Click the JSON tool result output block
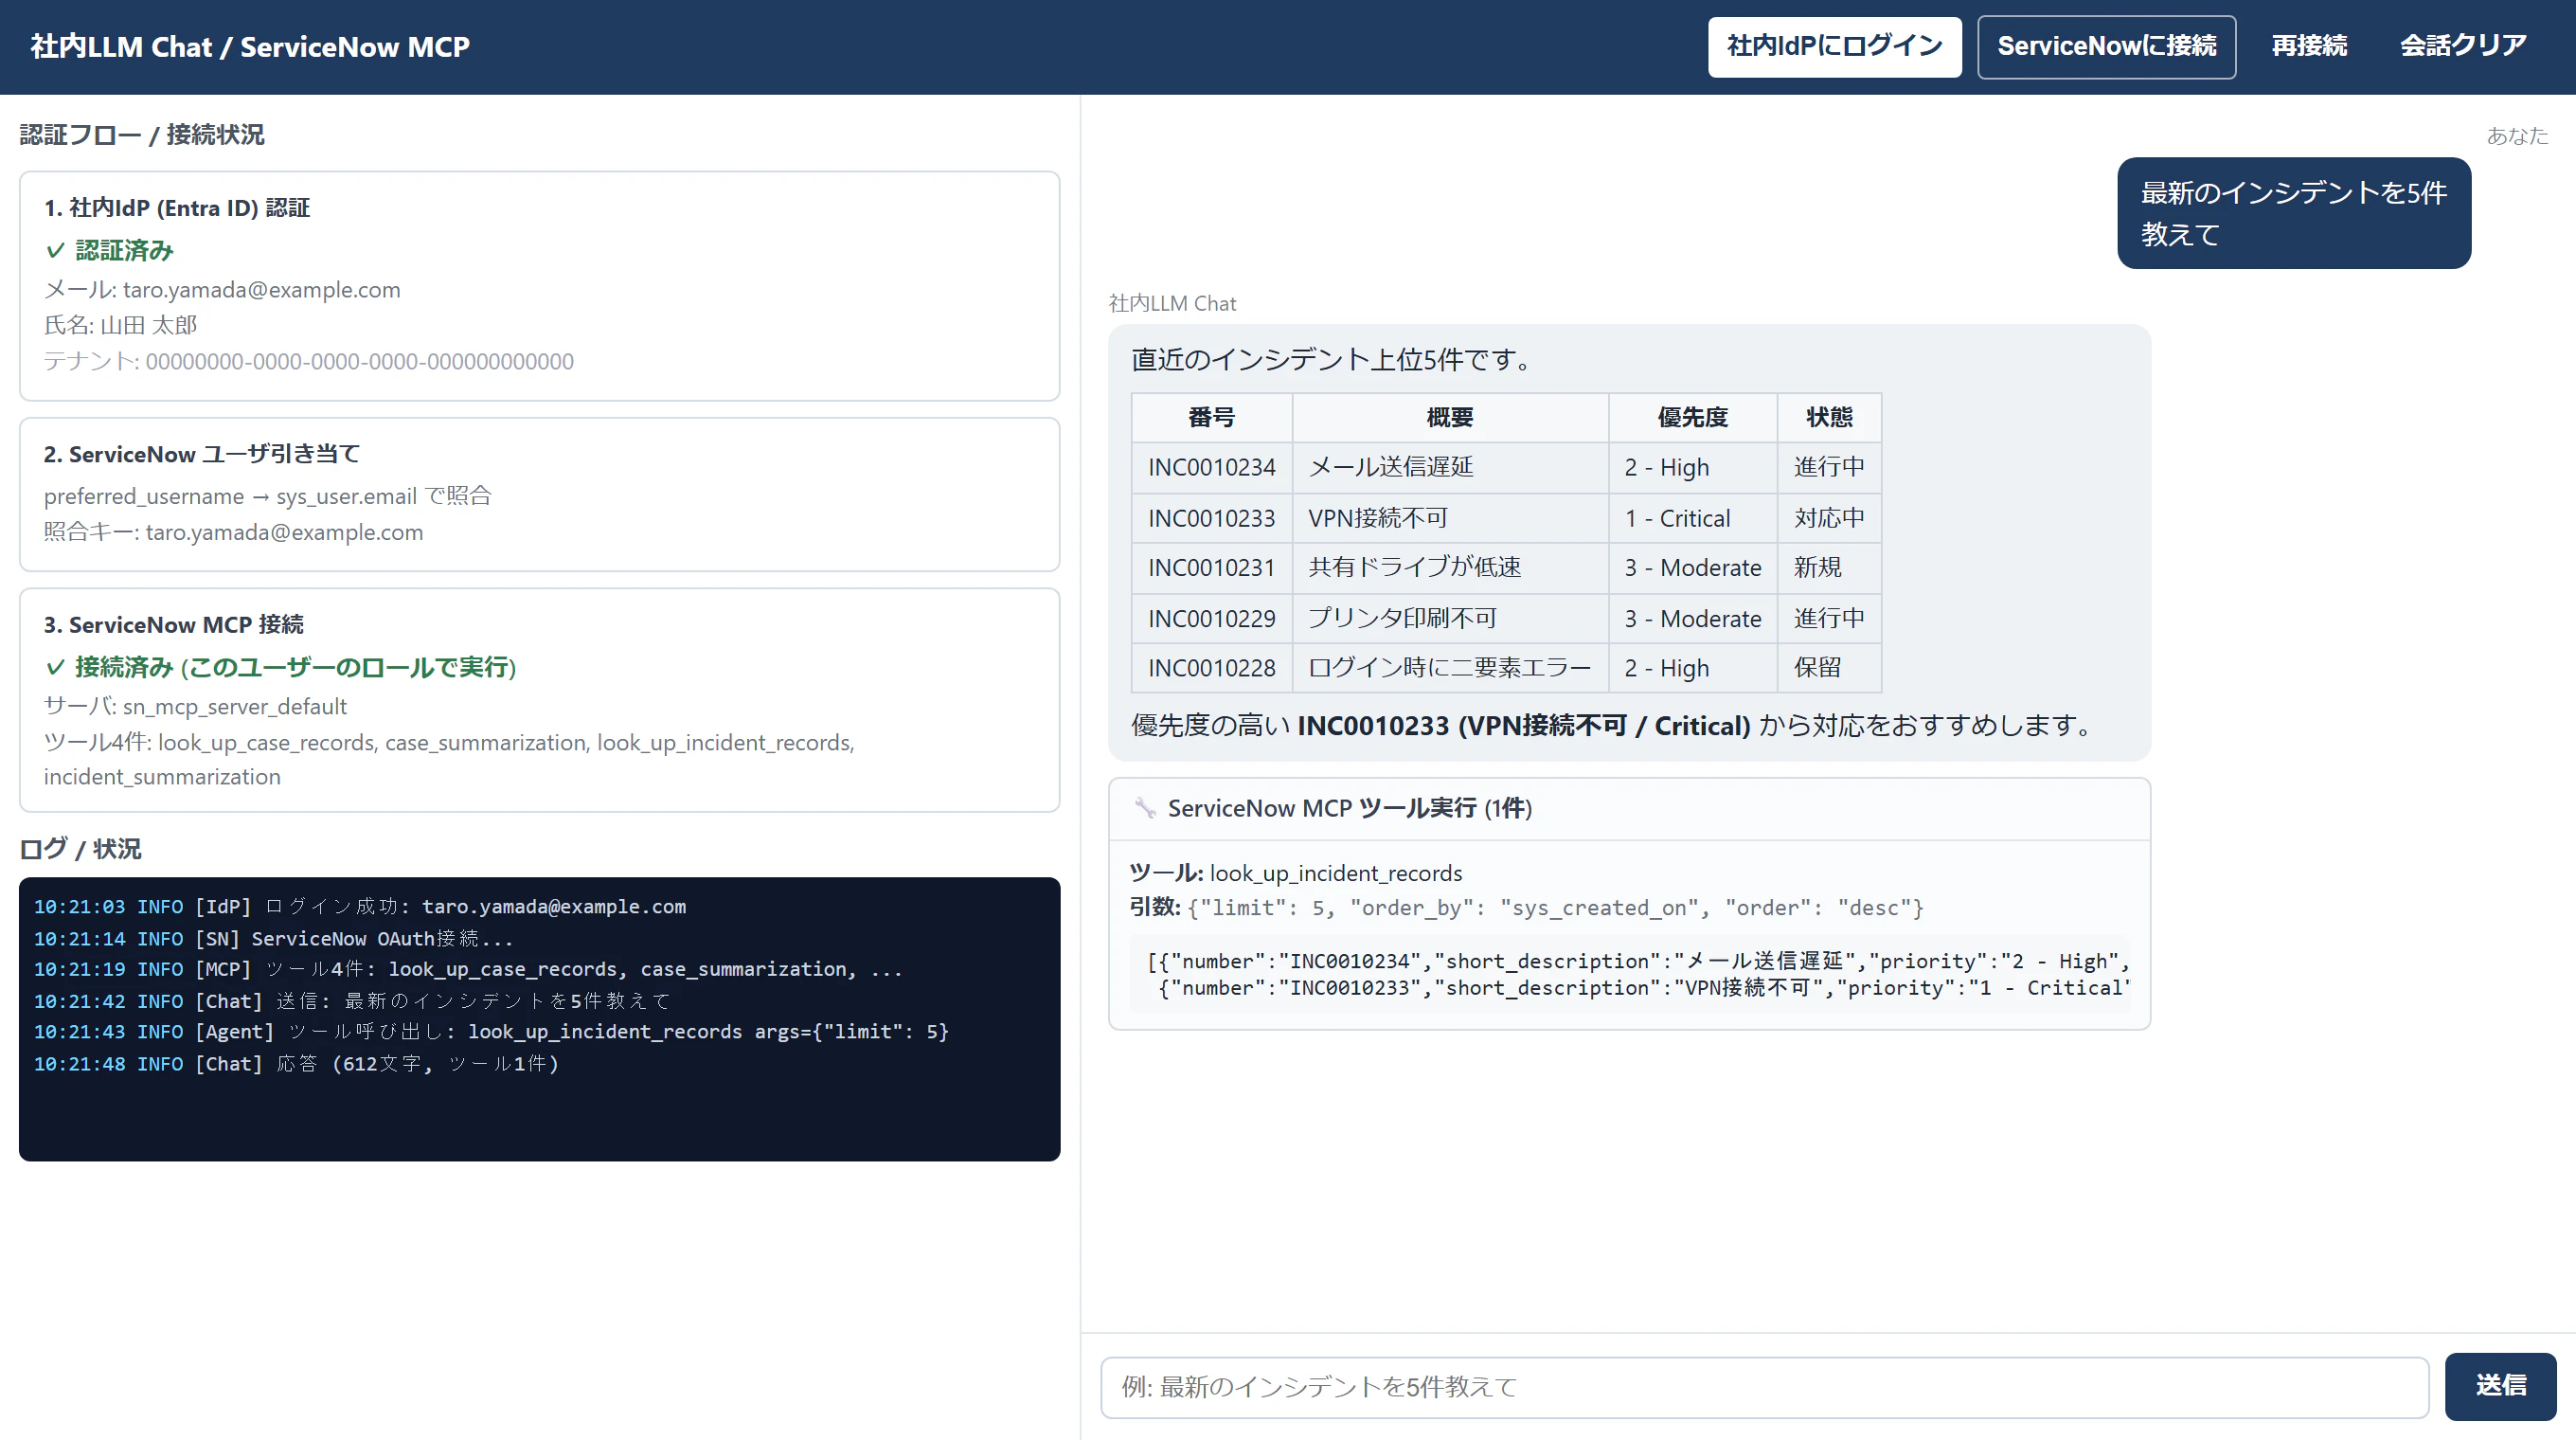 click(1629, 974)
